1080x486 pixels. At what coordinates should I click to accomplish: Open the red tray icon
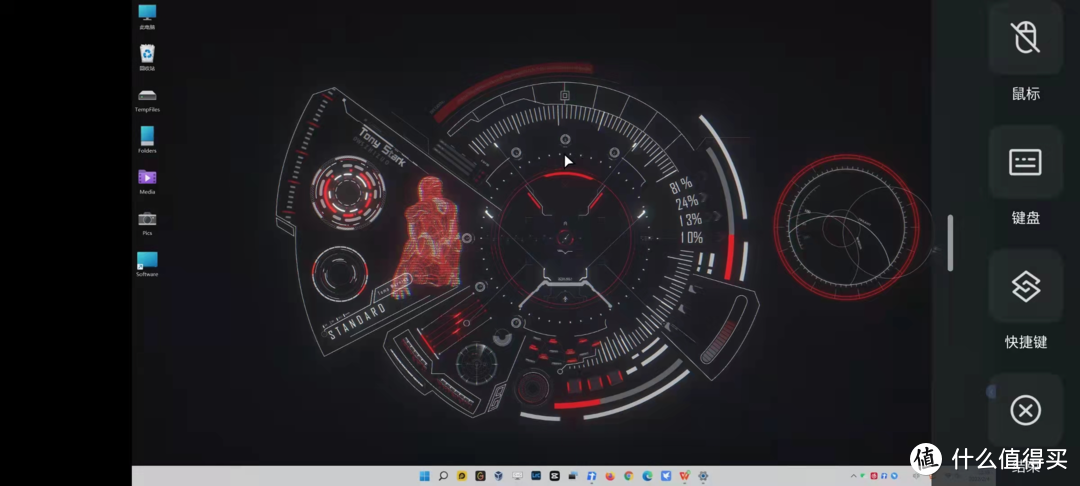click(x=874, y=476)
